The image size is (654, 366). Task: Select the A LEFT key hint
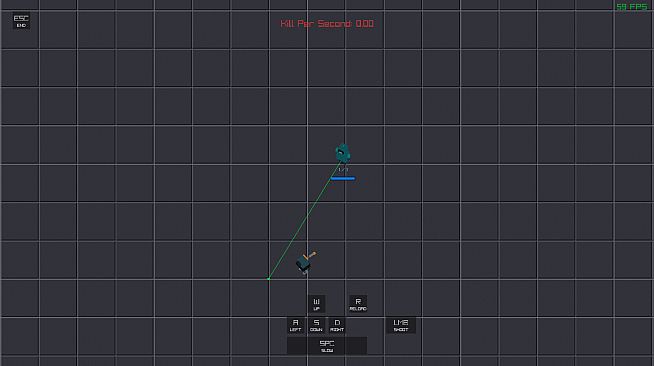point(295,325)
